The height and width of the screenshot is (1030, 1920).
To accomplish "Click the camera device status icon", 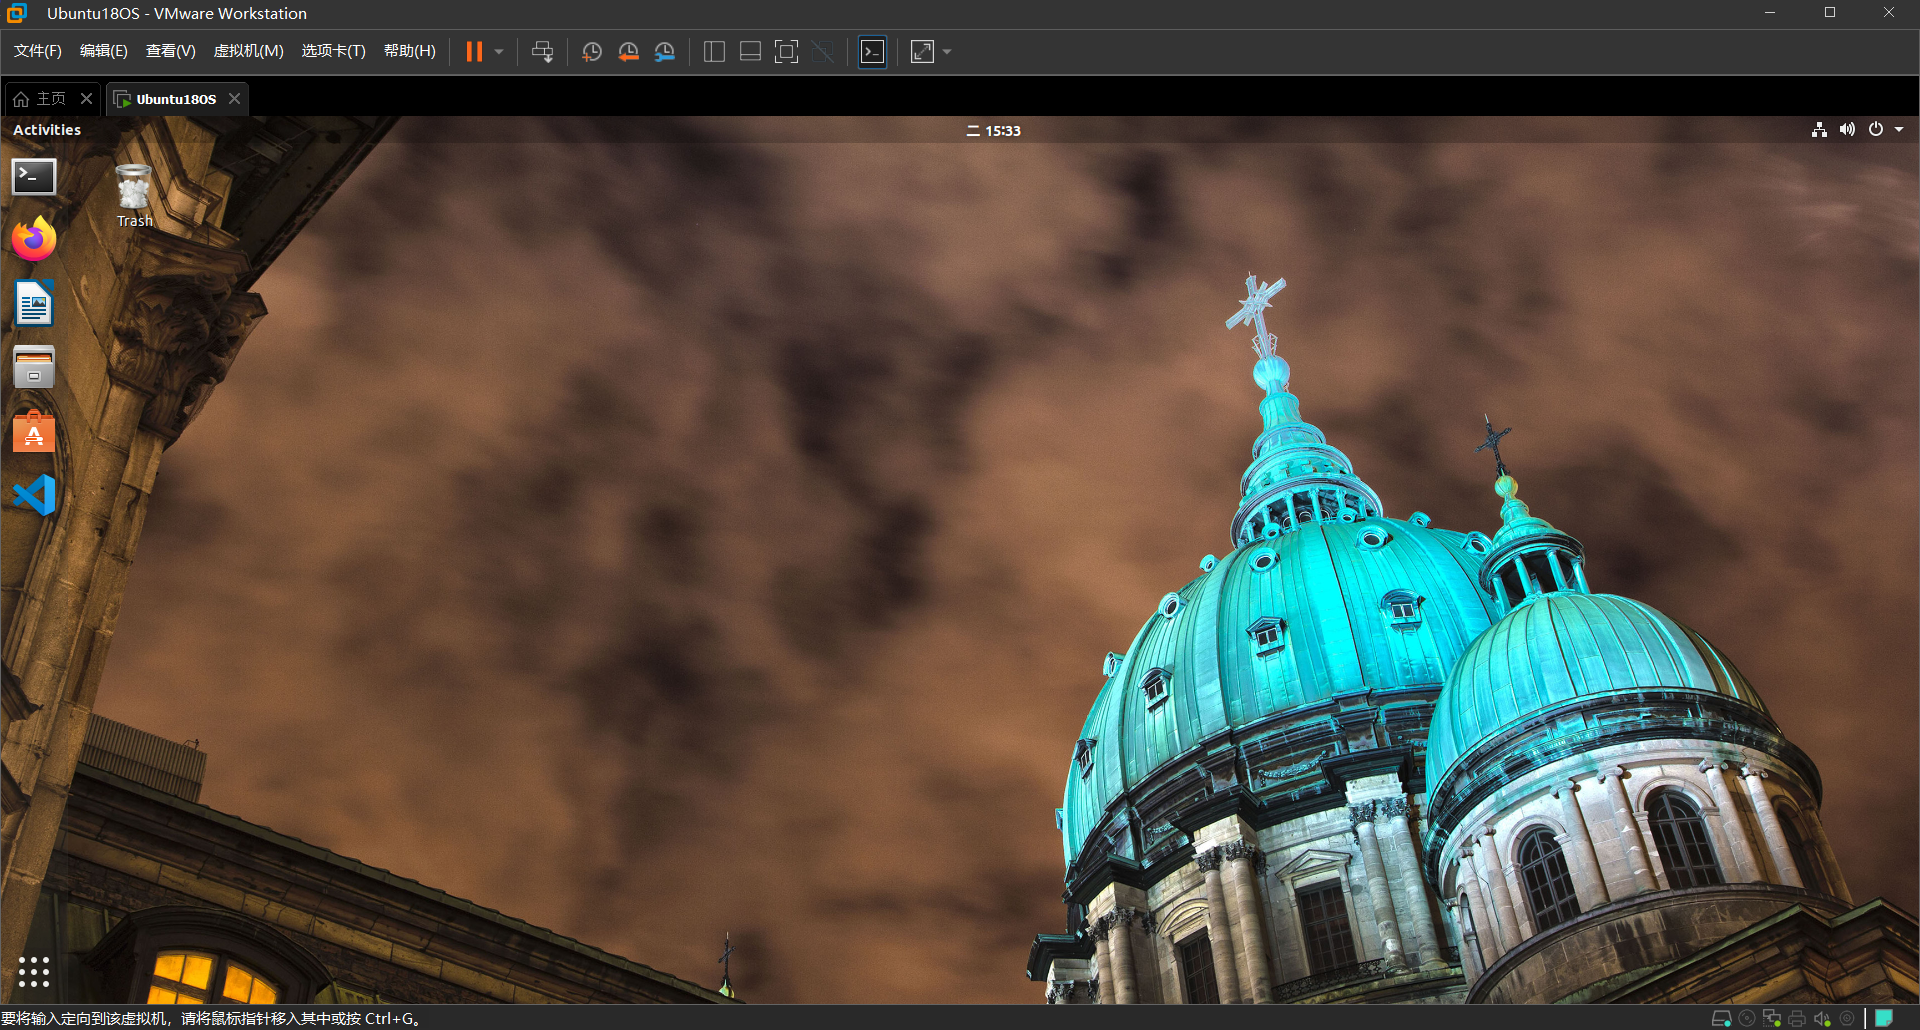I will tap(1847, 1019).
